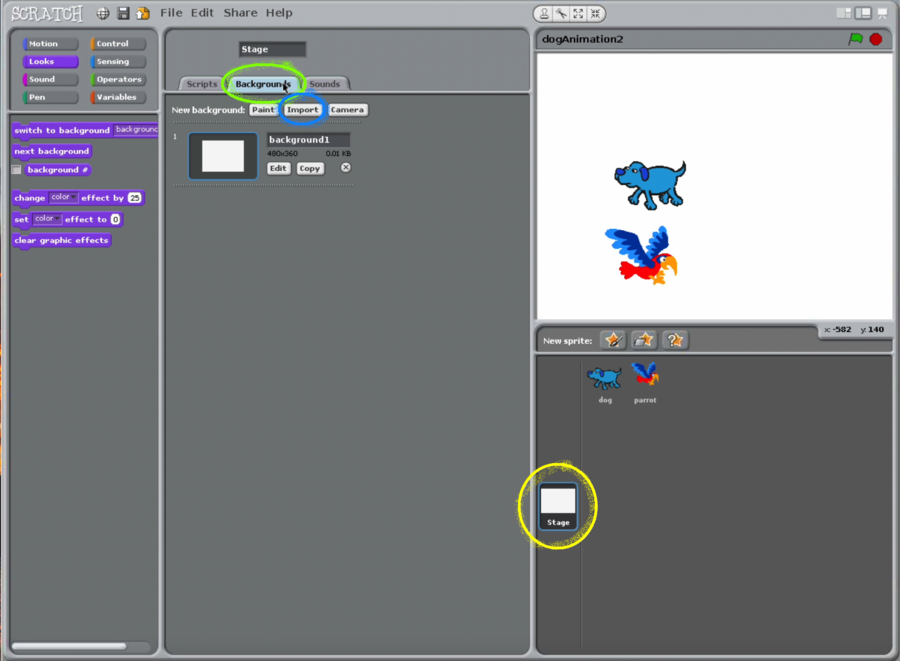Open color dropdown in change effect block
Screen dimensions: 900x661
click(x=64, y=198)
